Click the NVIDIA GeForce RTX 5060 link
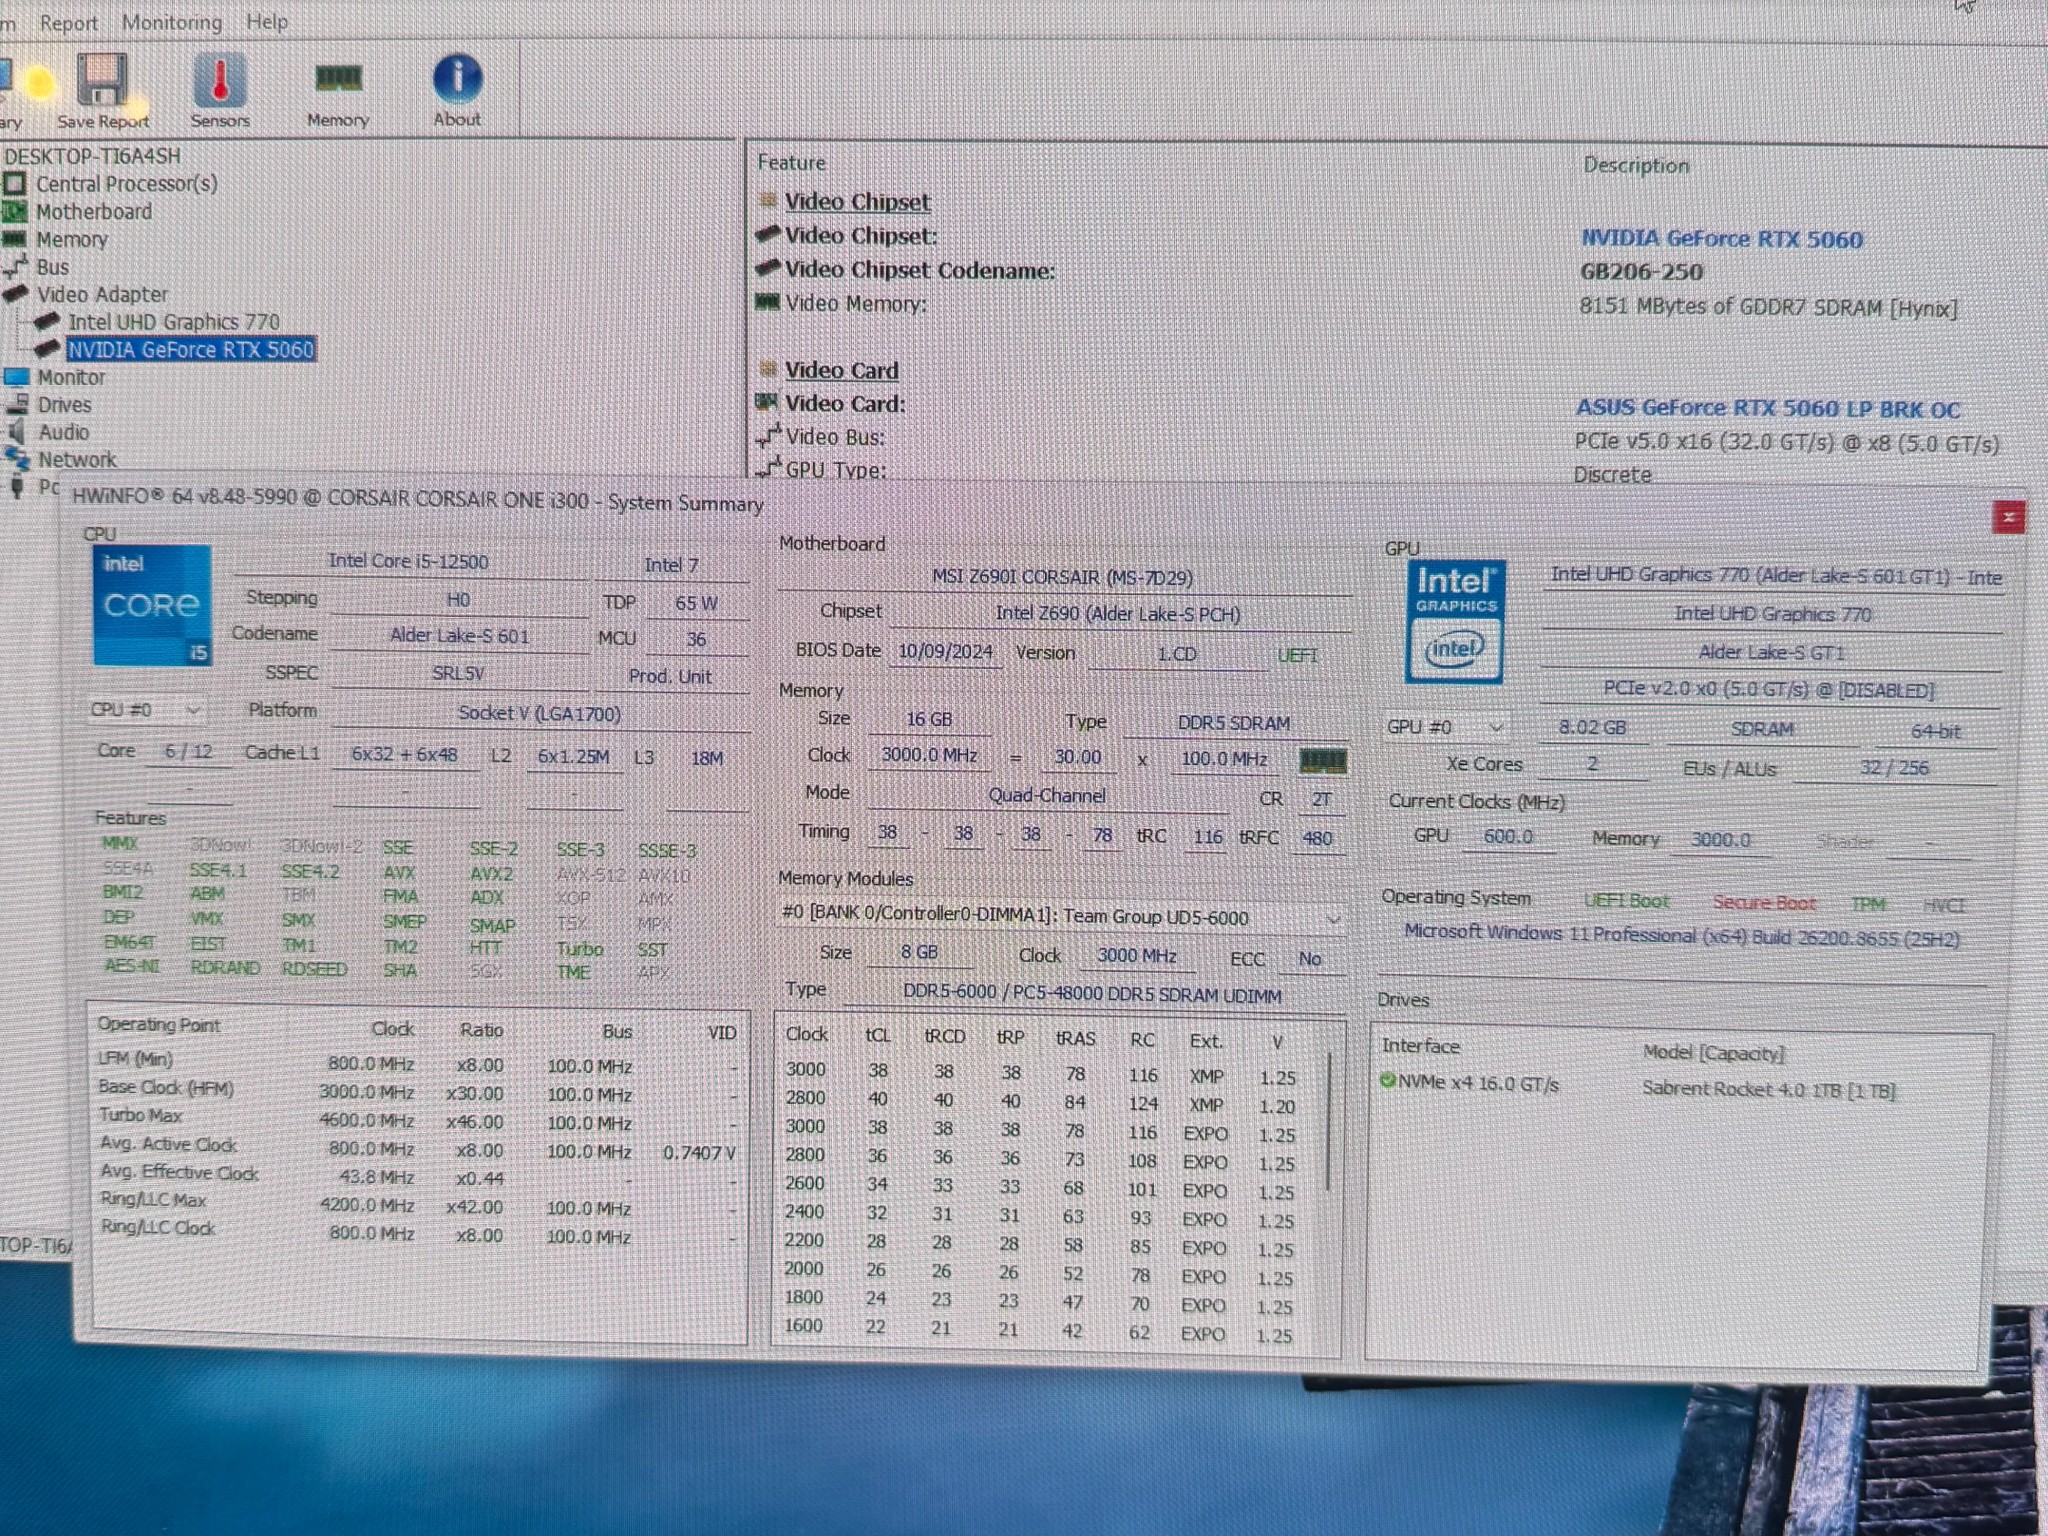This screenshot has width=2048, height=1536. click(1721, 239)
